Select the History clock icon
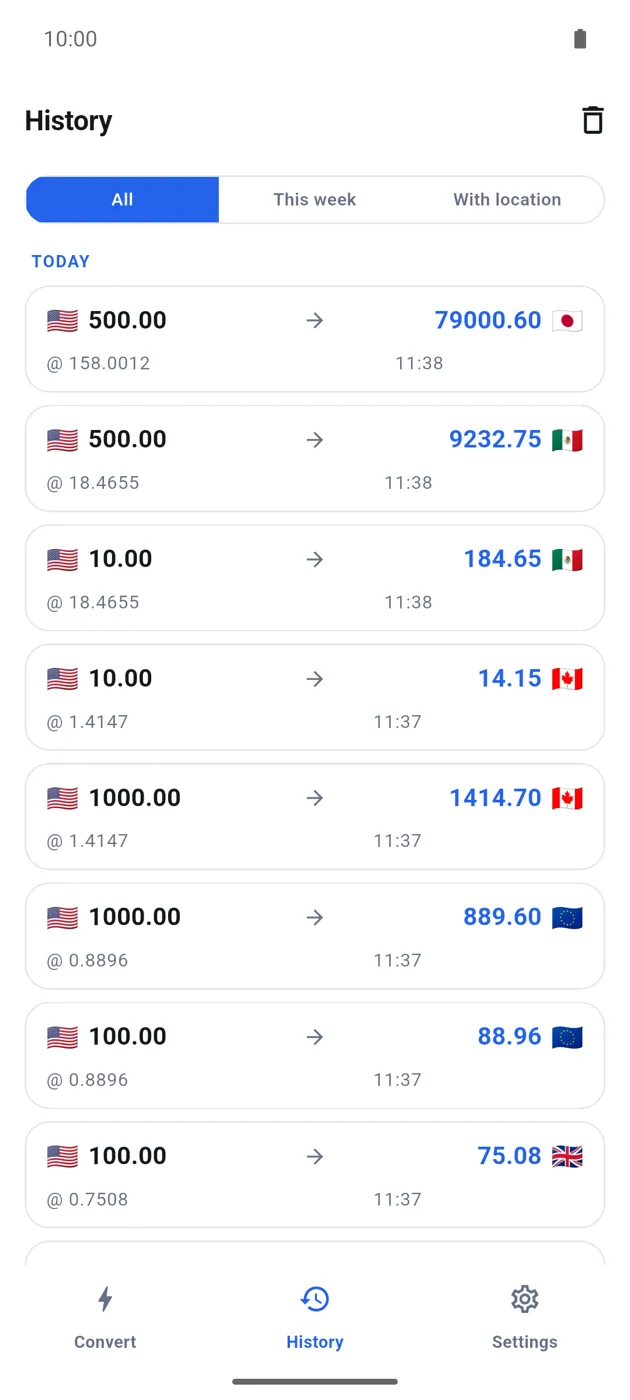 315,1299
